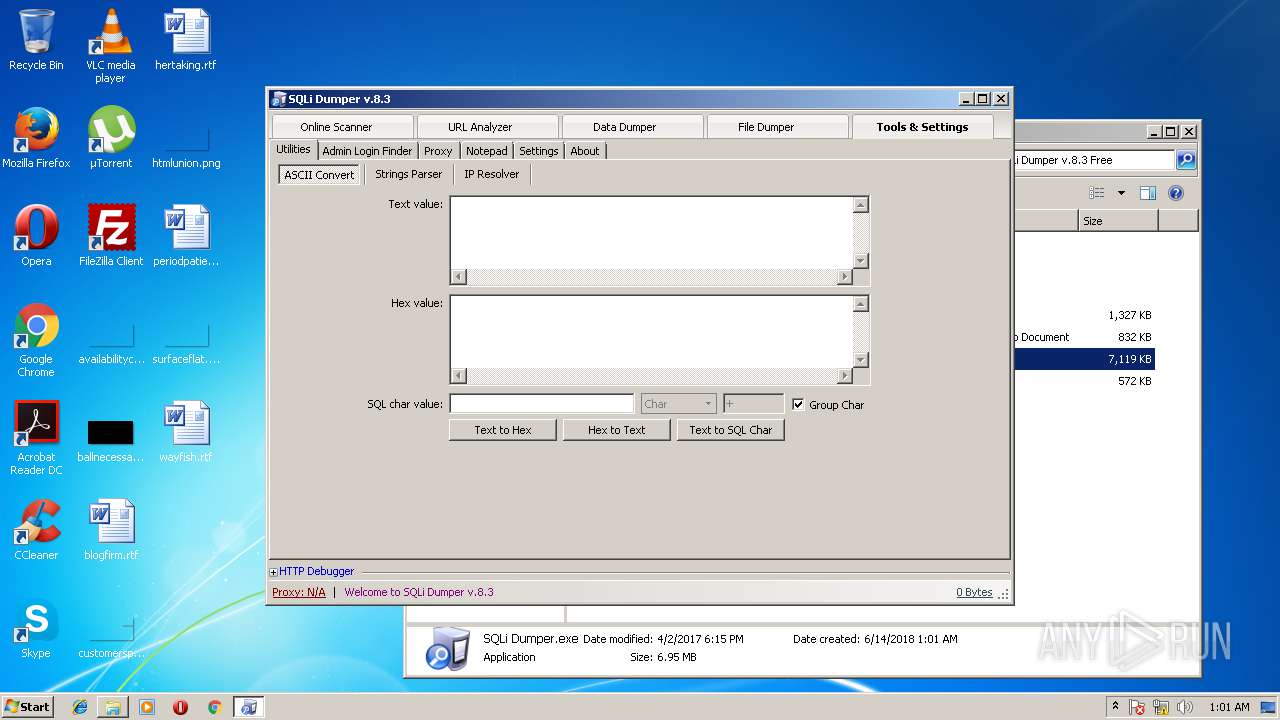
Task: Select Strings Parser utility tab
Action: coord(408,174)
